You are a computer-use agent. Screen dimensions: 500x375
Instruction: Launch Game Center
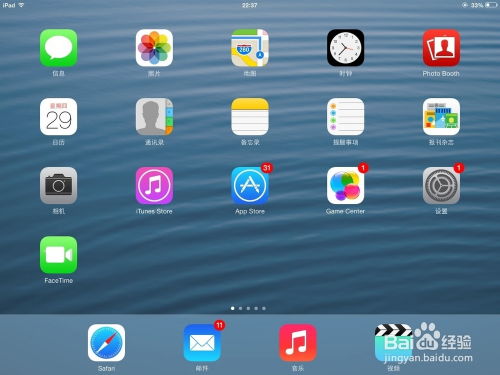[345, 186]
